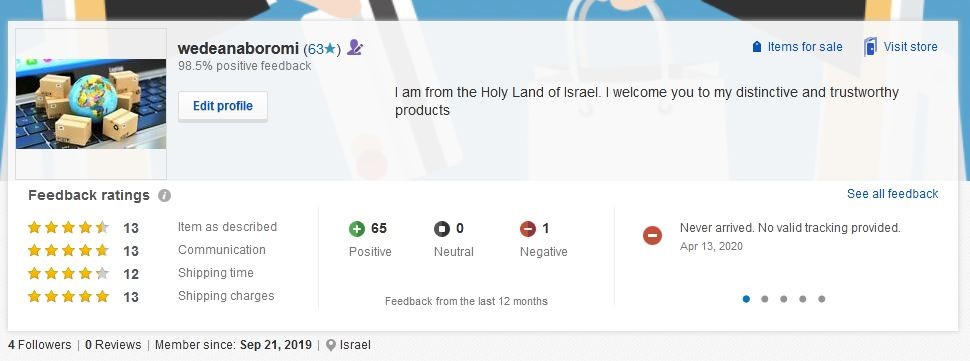Click the purple profile badge icon next to username
This screenshot has width=970, height=361.
(x=354, y=47)
